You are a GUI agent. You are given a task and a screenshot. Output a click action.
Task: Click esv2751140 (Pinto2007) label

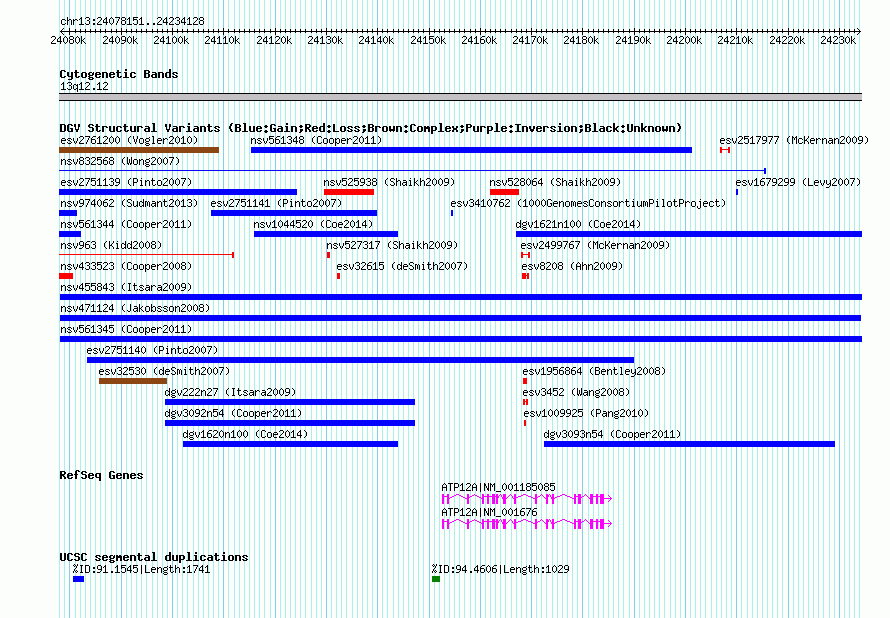coord(152,350)
